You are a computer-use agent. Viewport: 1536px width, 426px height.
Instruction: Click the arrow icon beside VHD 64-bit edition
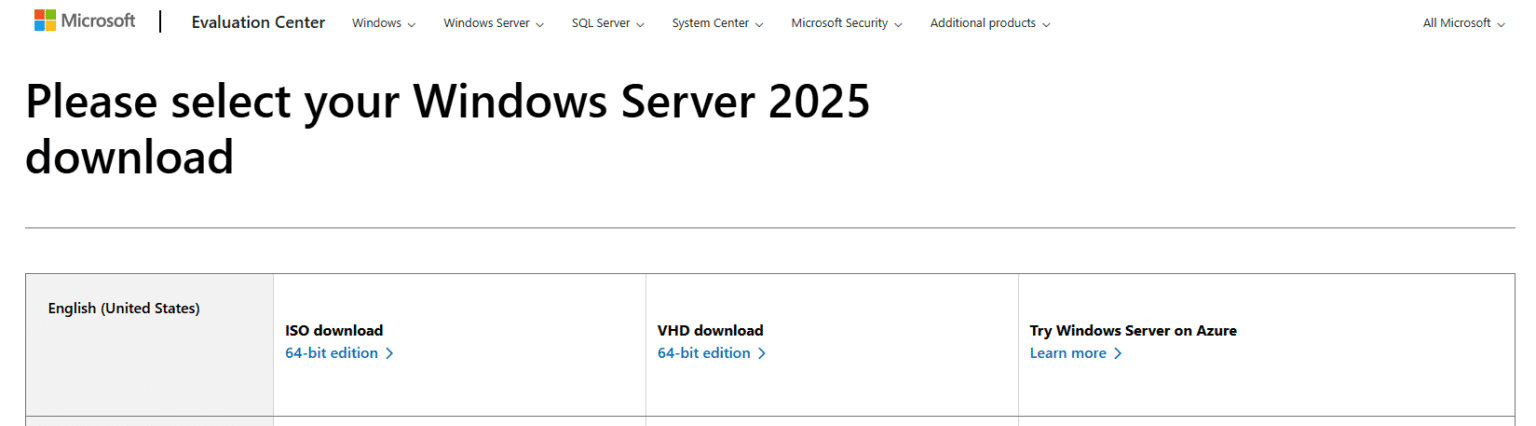point(762,353)
